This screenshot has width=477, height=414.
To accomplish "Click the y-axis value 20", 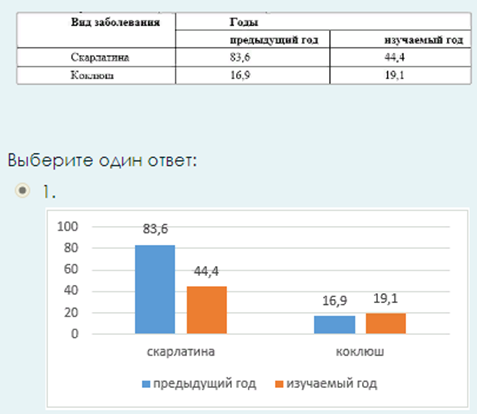I will [x=71, y=313].
